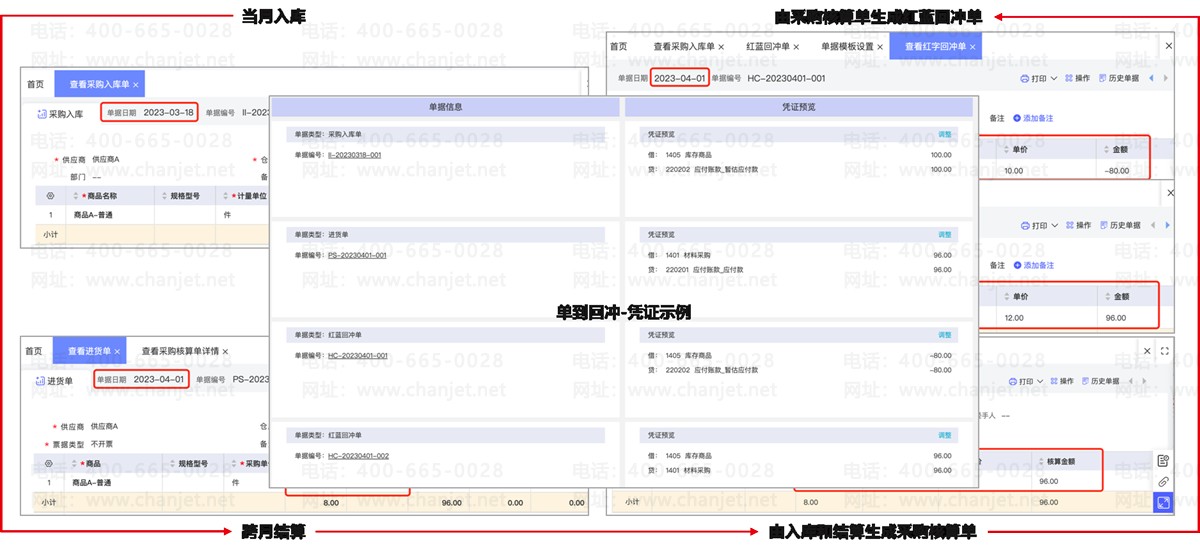Click 操作 in the 核算金额 window
The width and height of the screenshot is (1200, 546).
point(1060,381)
